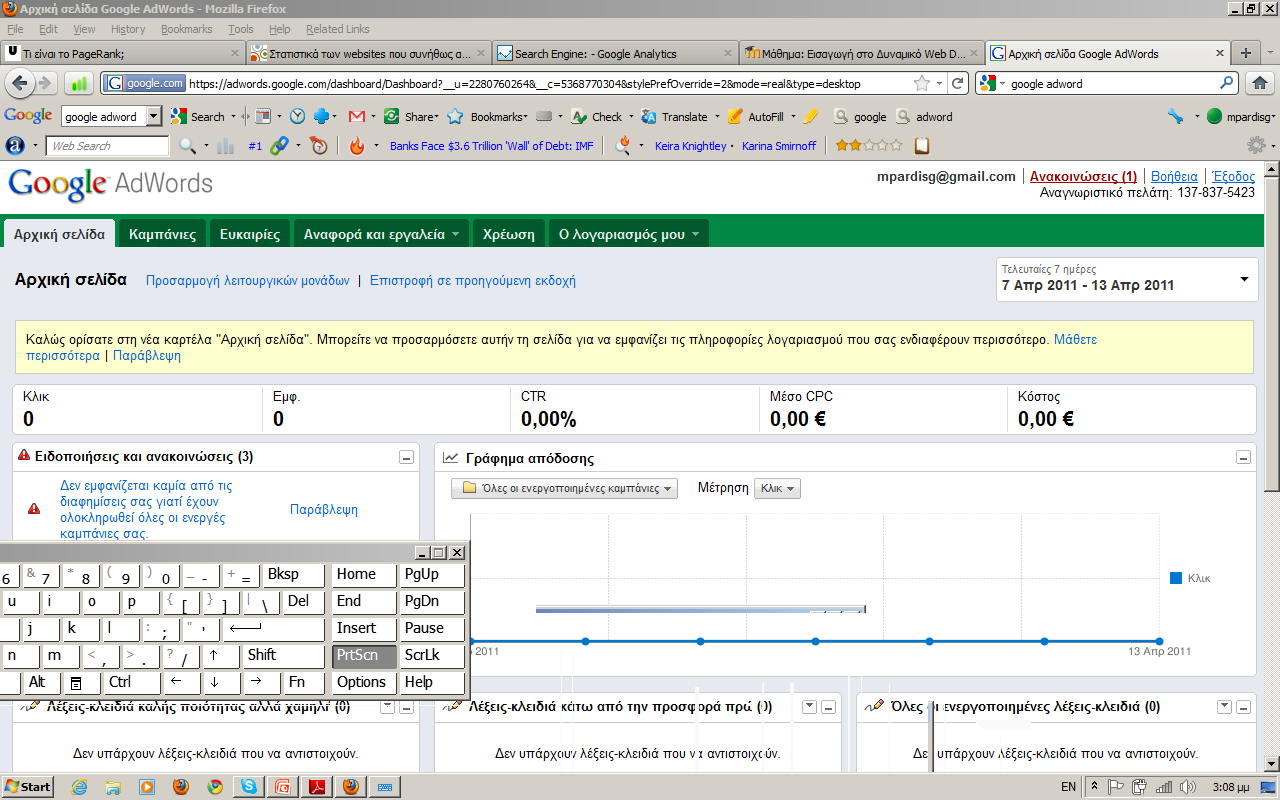Collapse the Γράφημα απόδοσης panel

click(x=1243, y=458)
